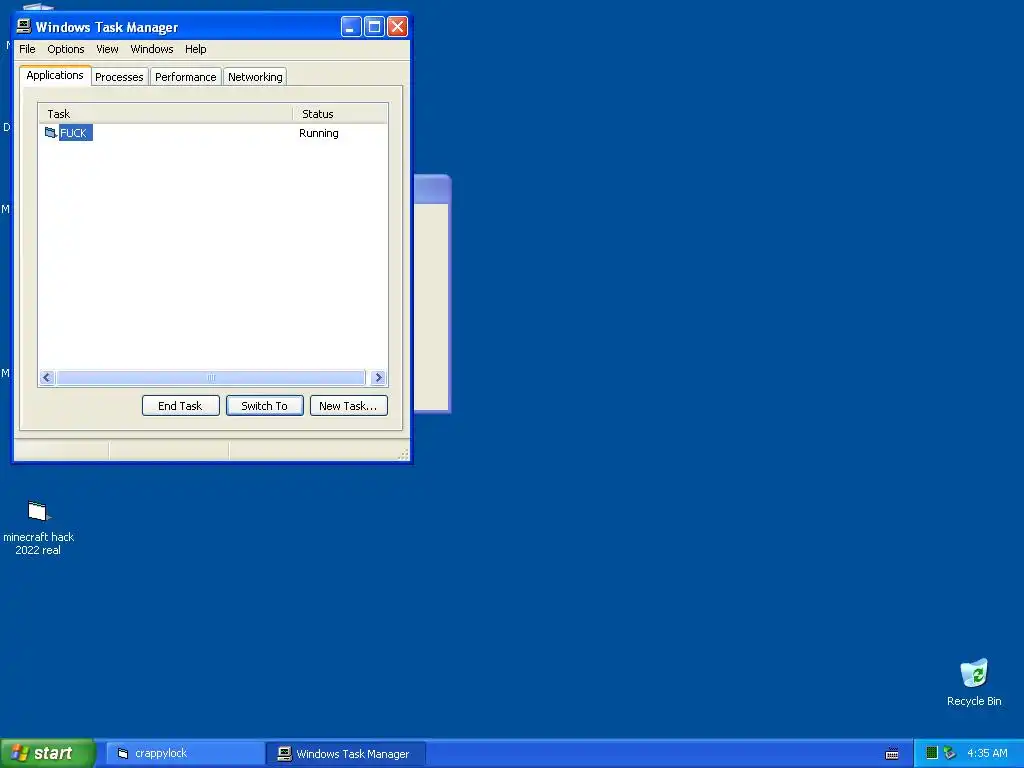Maximize the Task Manager window

point(374,27)
